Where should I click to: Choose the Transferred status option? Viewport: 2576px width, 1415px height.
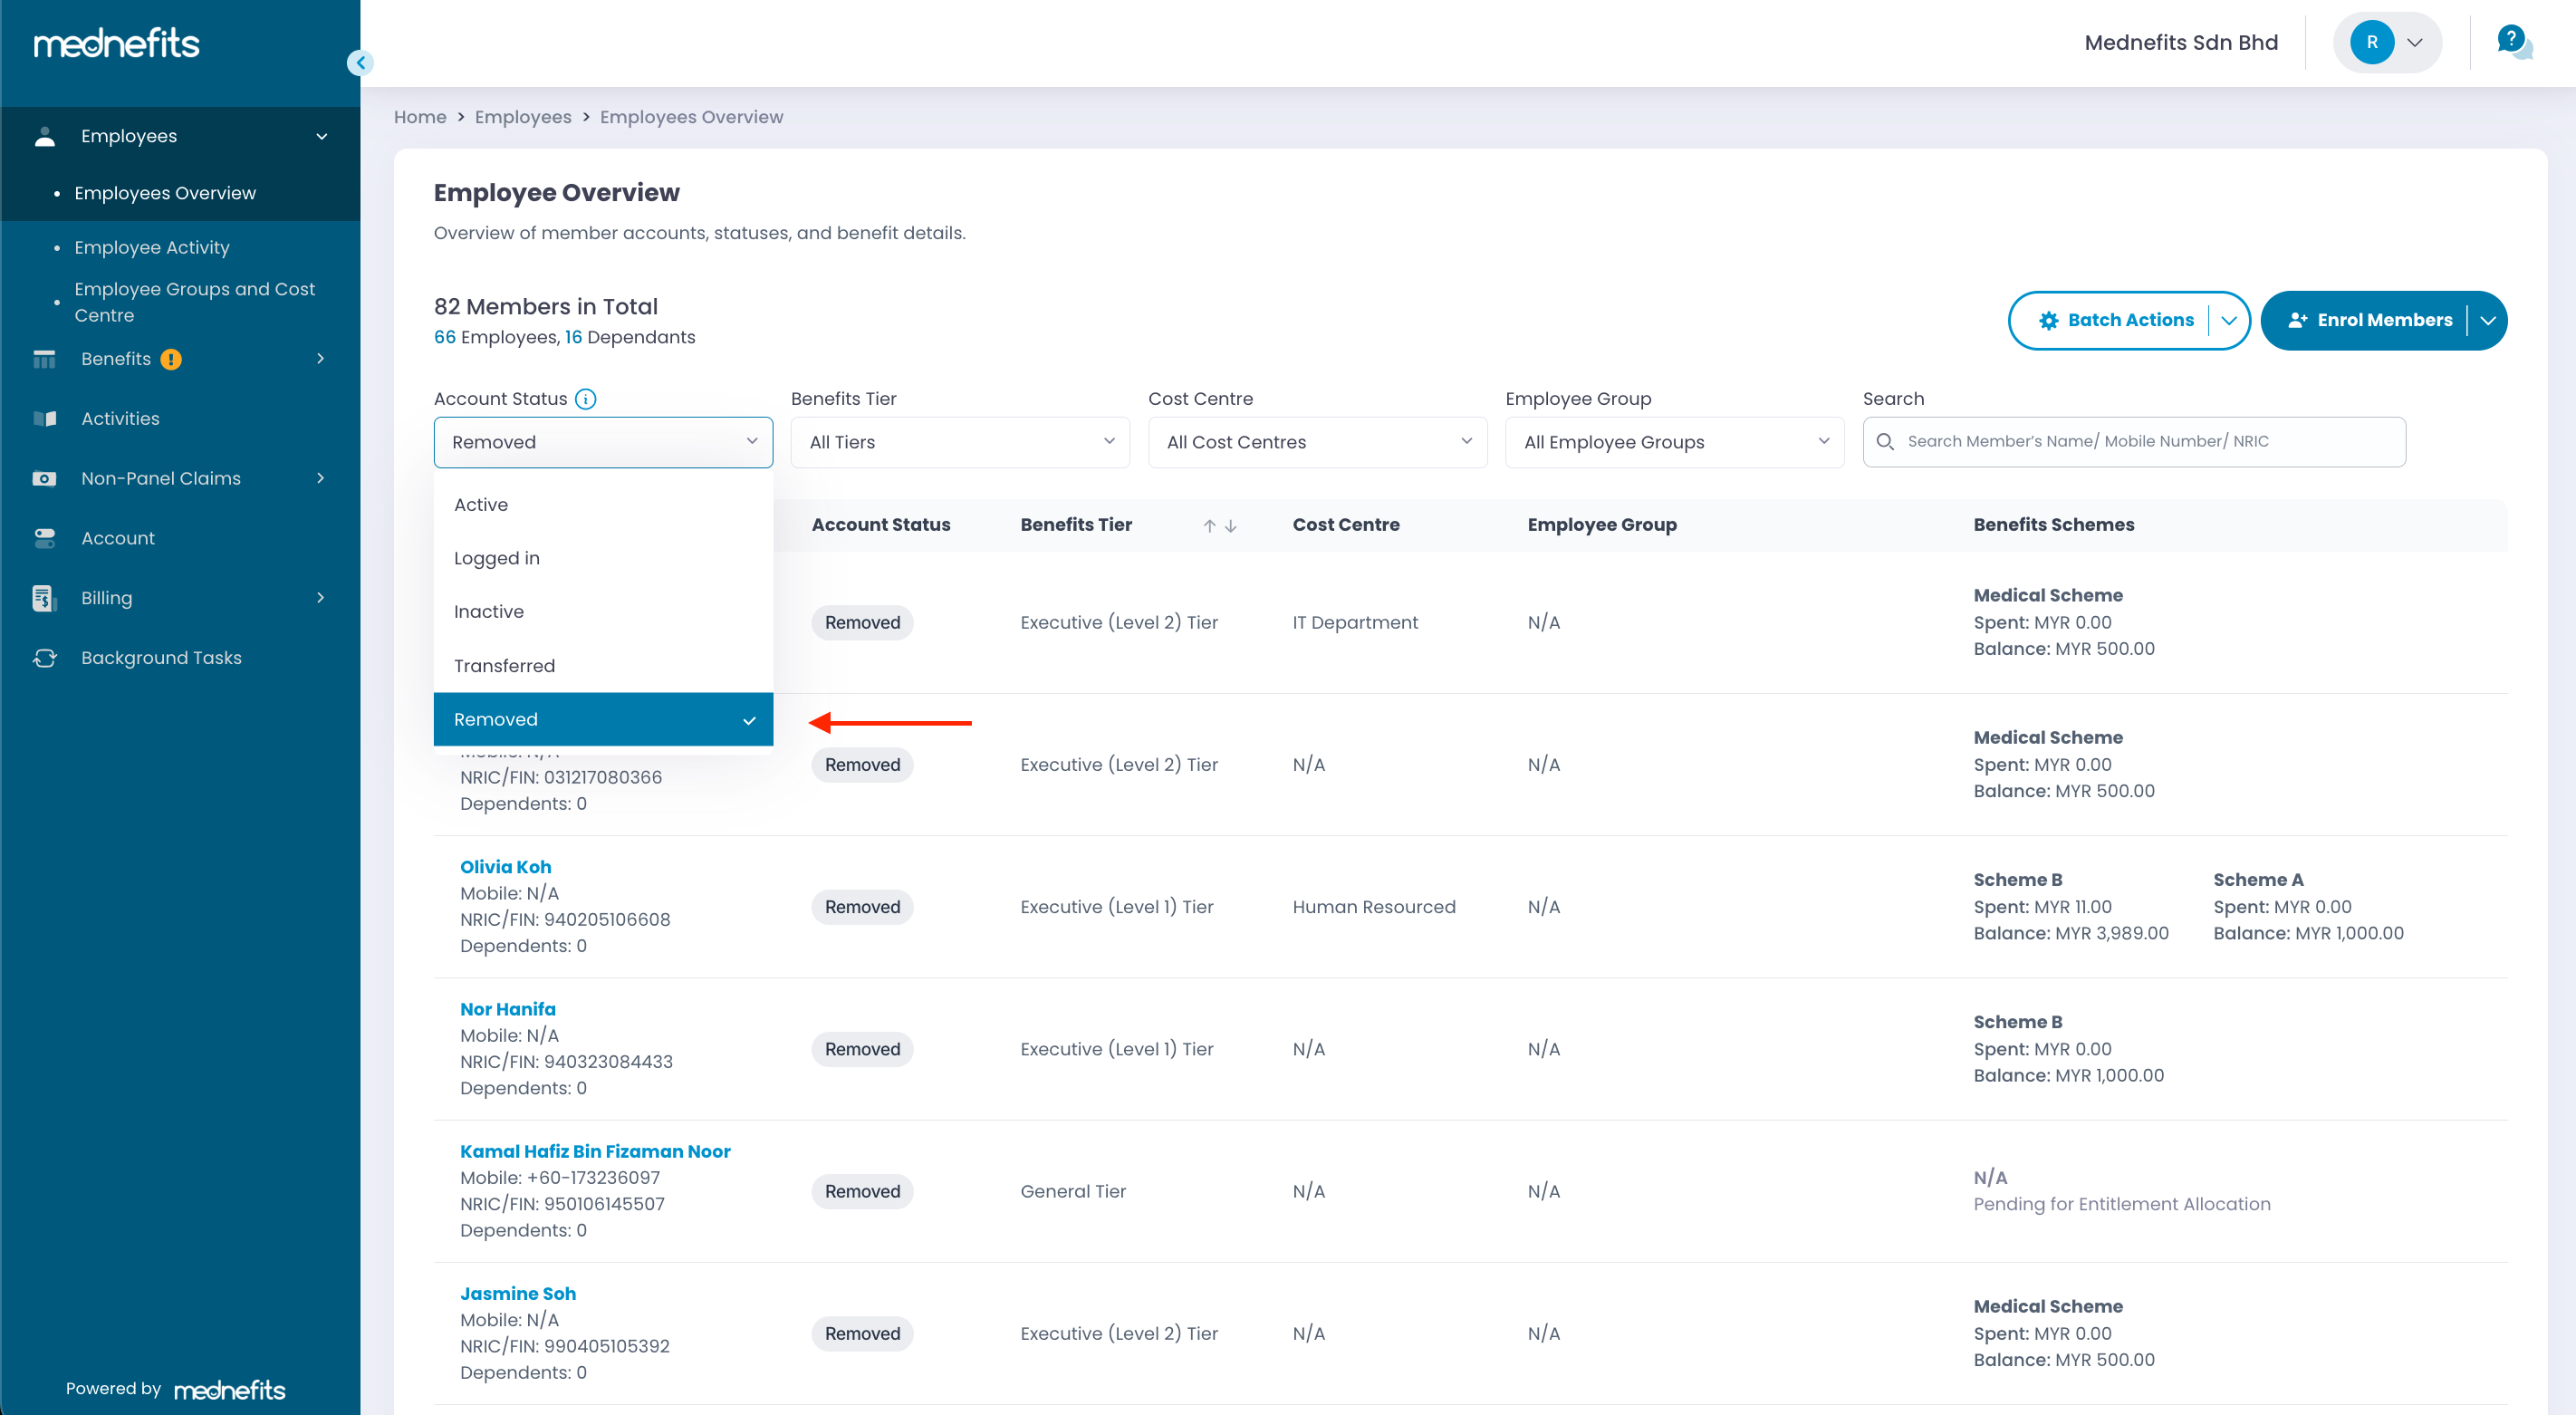(x=504, y=666)
